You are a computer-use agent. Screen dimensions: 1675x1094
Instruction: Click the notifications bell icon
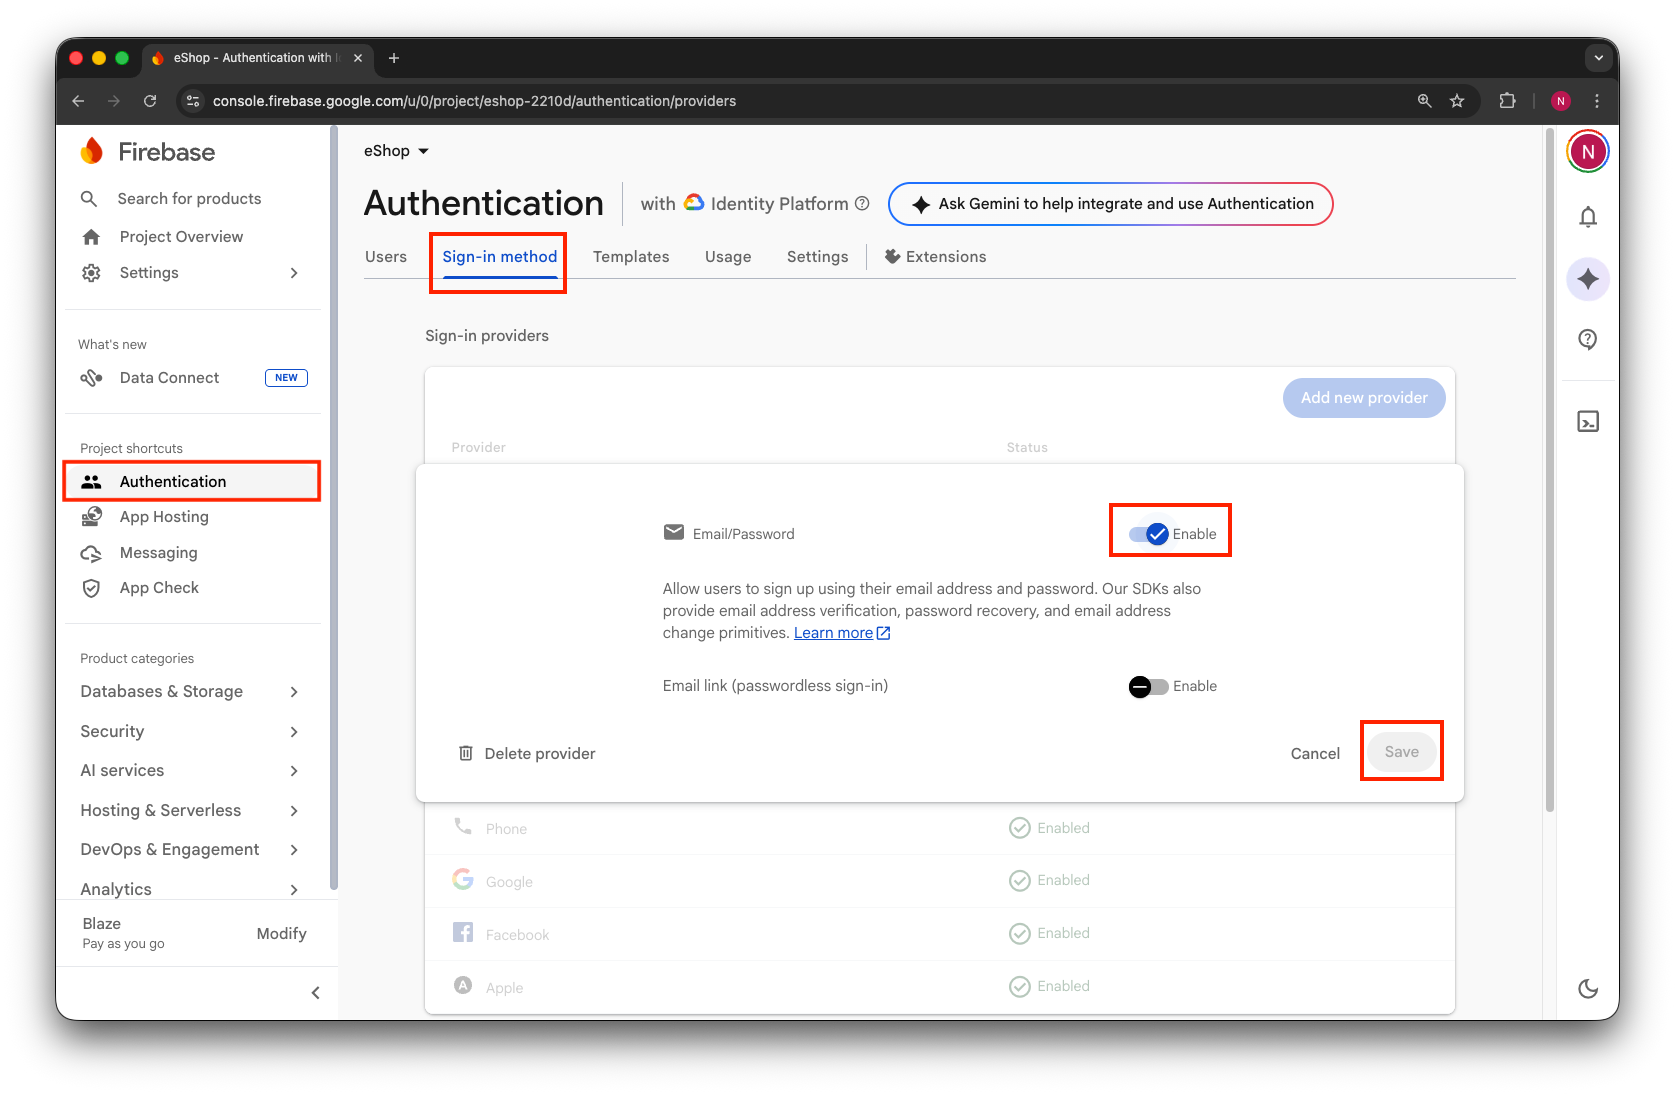point(1587,217)
